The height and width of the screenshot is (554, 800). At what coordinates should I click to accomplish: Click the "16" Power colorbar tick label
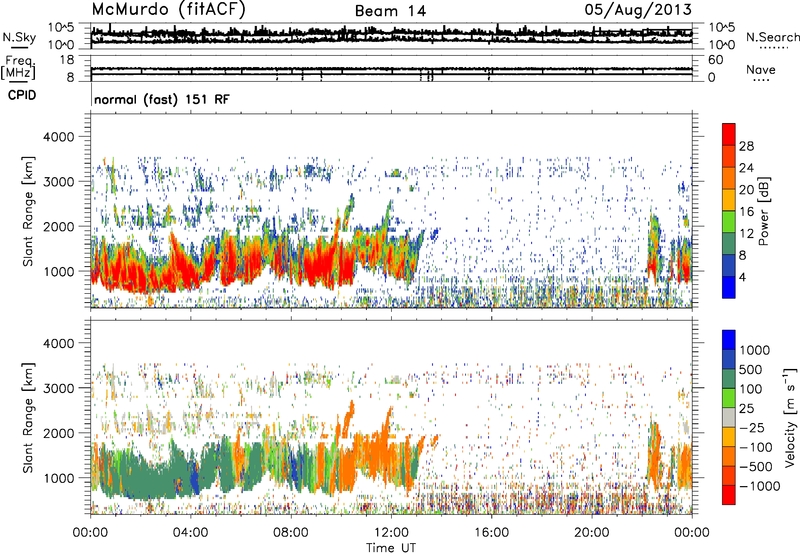[x=746, y=212]
